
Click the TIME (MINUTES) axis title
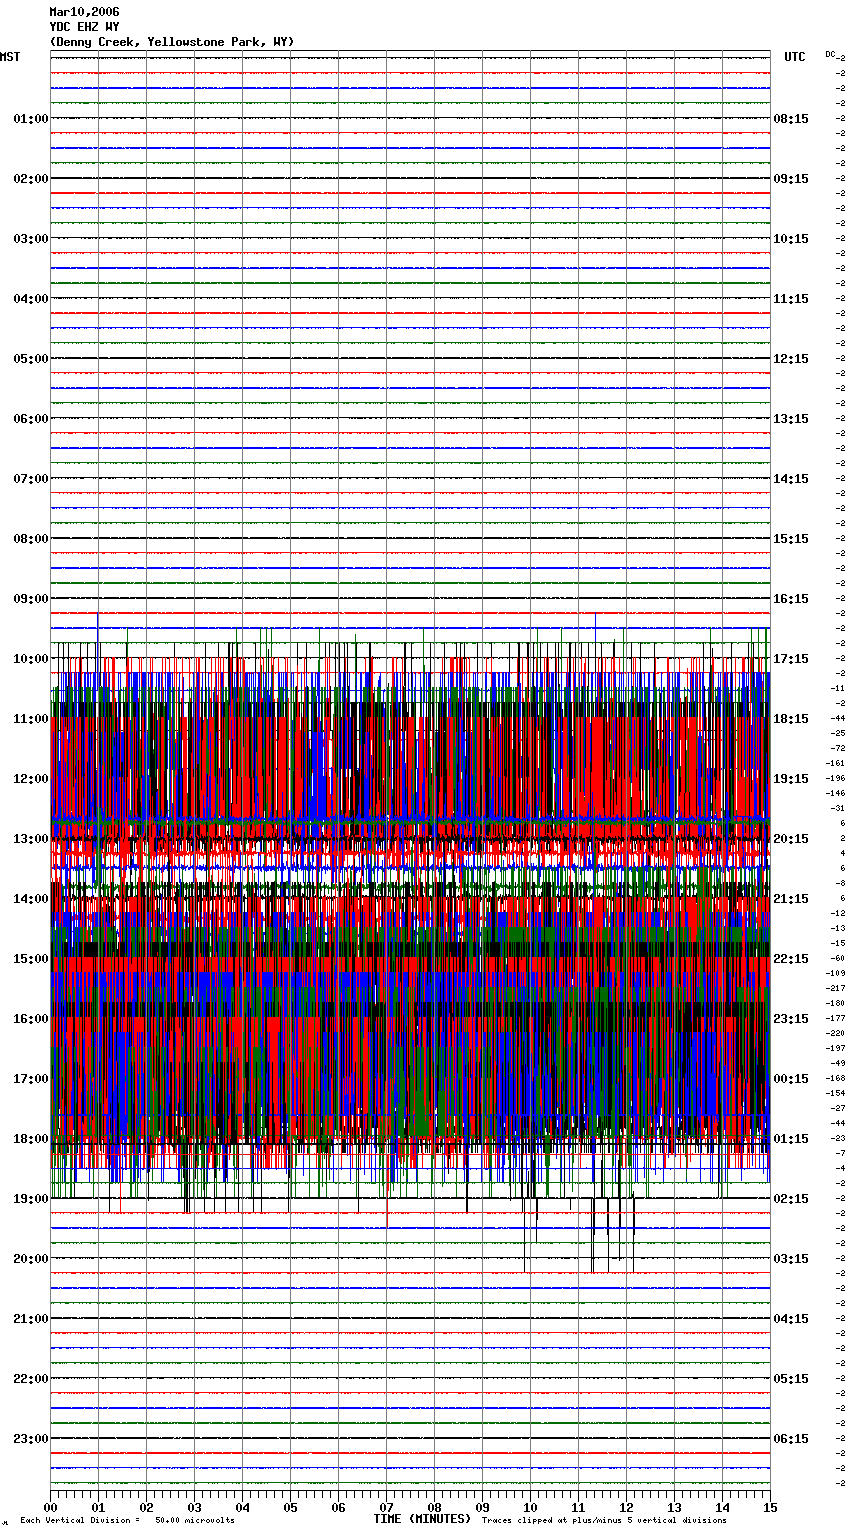tap(422, 1519)
